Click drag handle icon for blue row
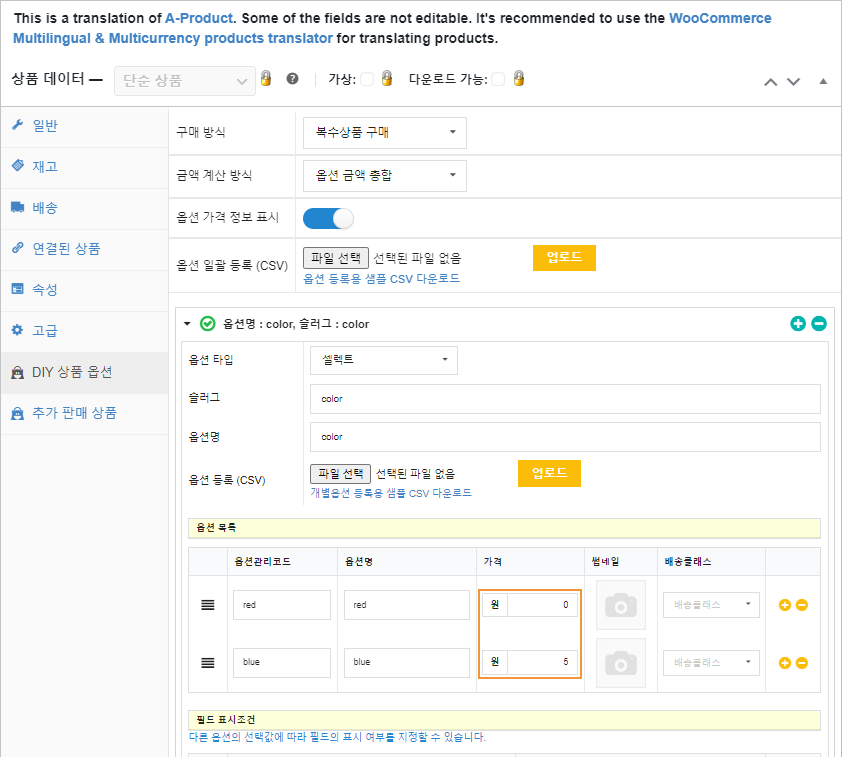The height and width of the screenshot is (757, 842). coord(208,662)
